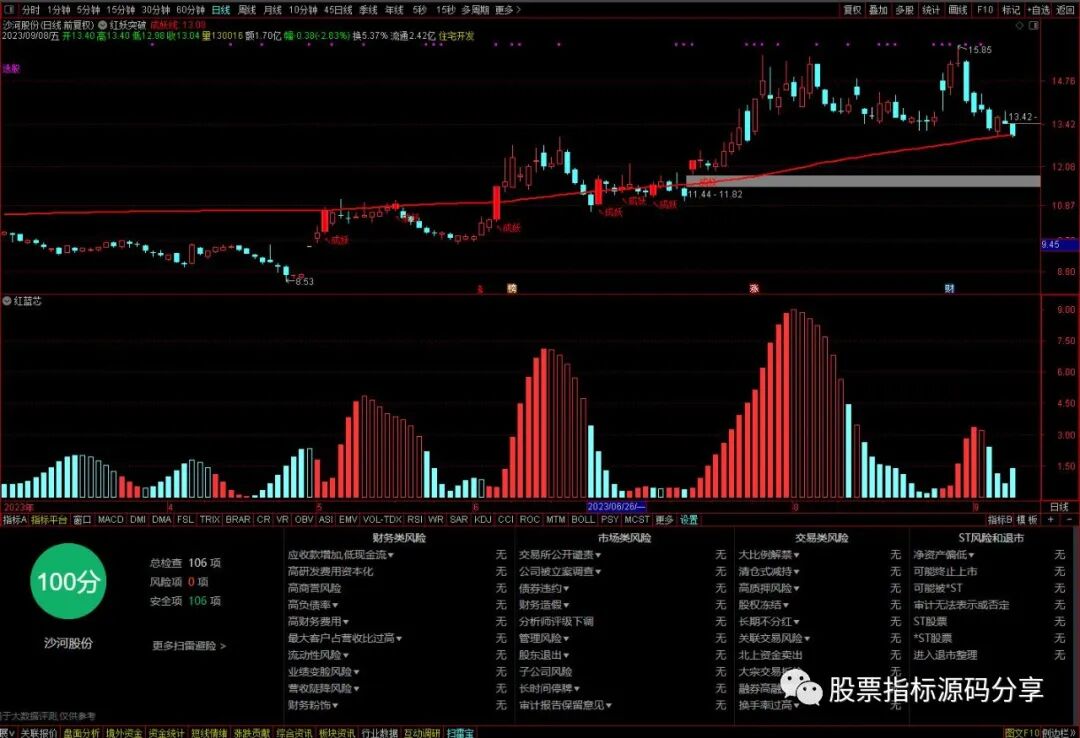Open 更多扫雷避险 link
The width and height of the screenshot is (1080, 738).
point(189,646)
